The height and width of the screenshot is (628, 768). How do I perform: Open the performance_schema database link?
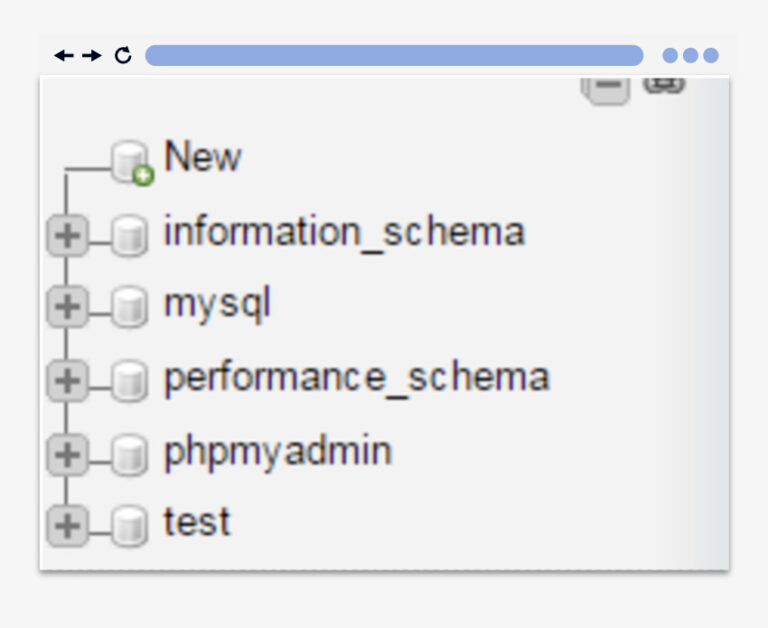click(356, 378)
